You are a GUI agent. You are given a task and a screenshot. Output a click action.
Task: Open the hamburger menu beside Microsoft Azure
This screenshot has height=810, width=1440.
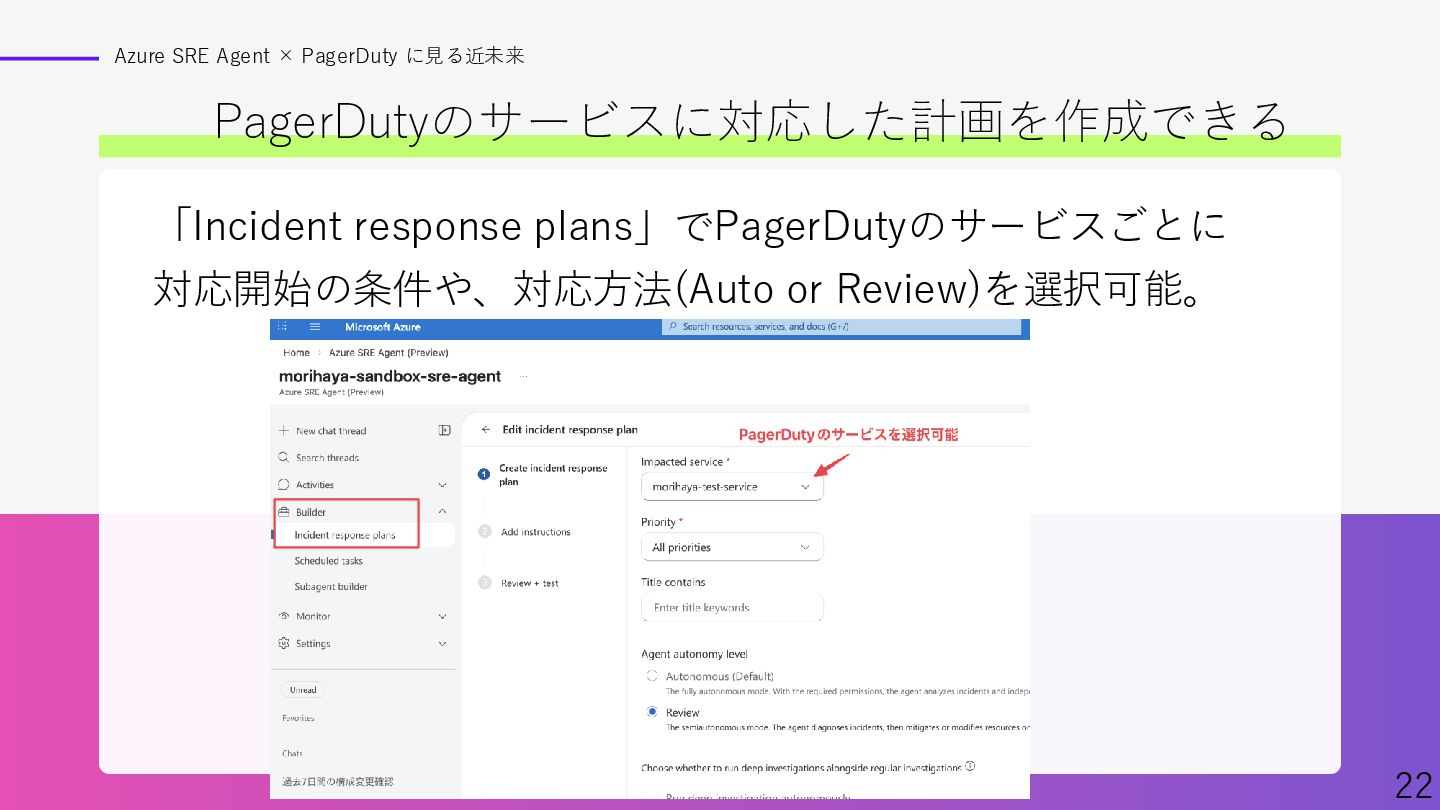click(x=315, y=327)
